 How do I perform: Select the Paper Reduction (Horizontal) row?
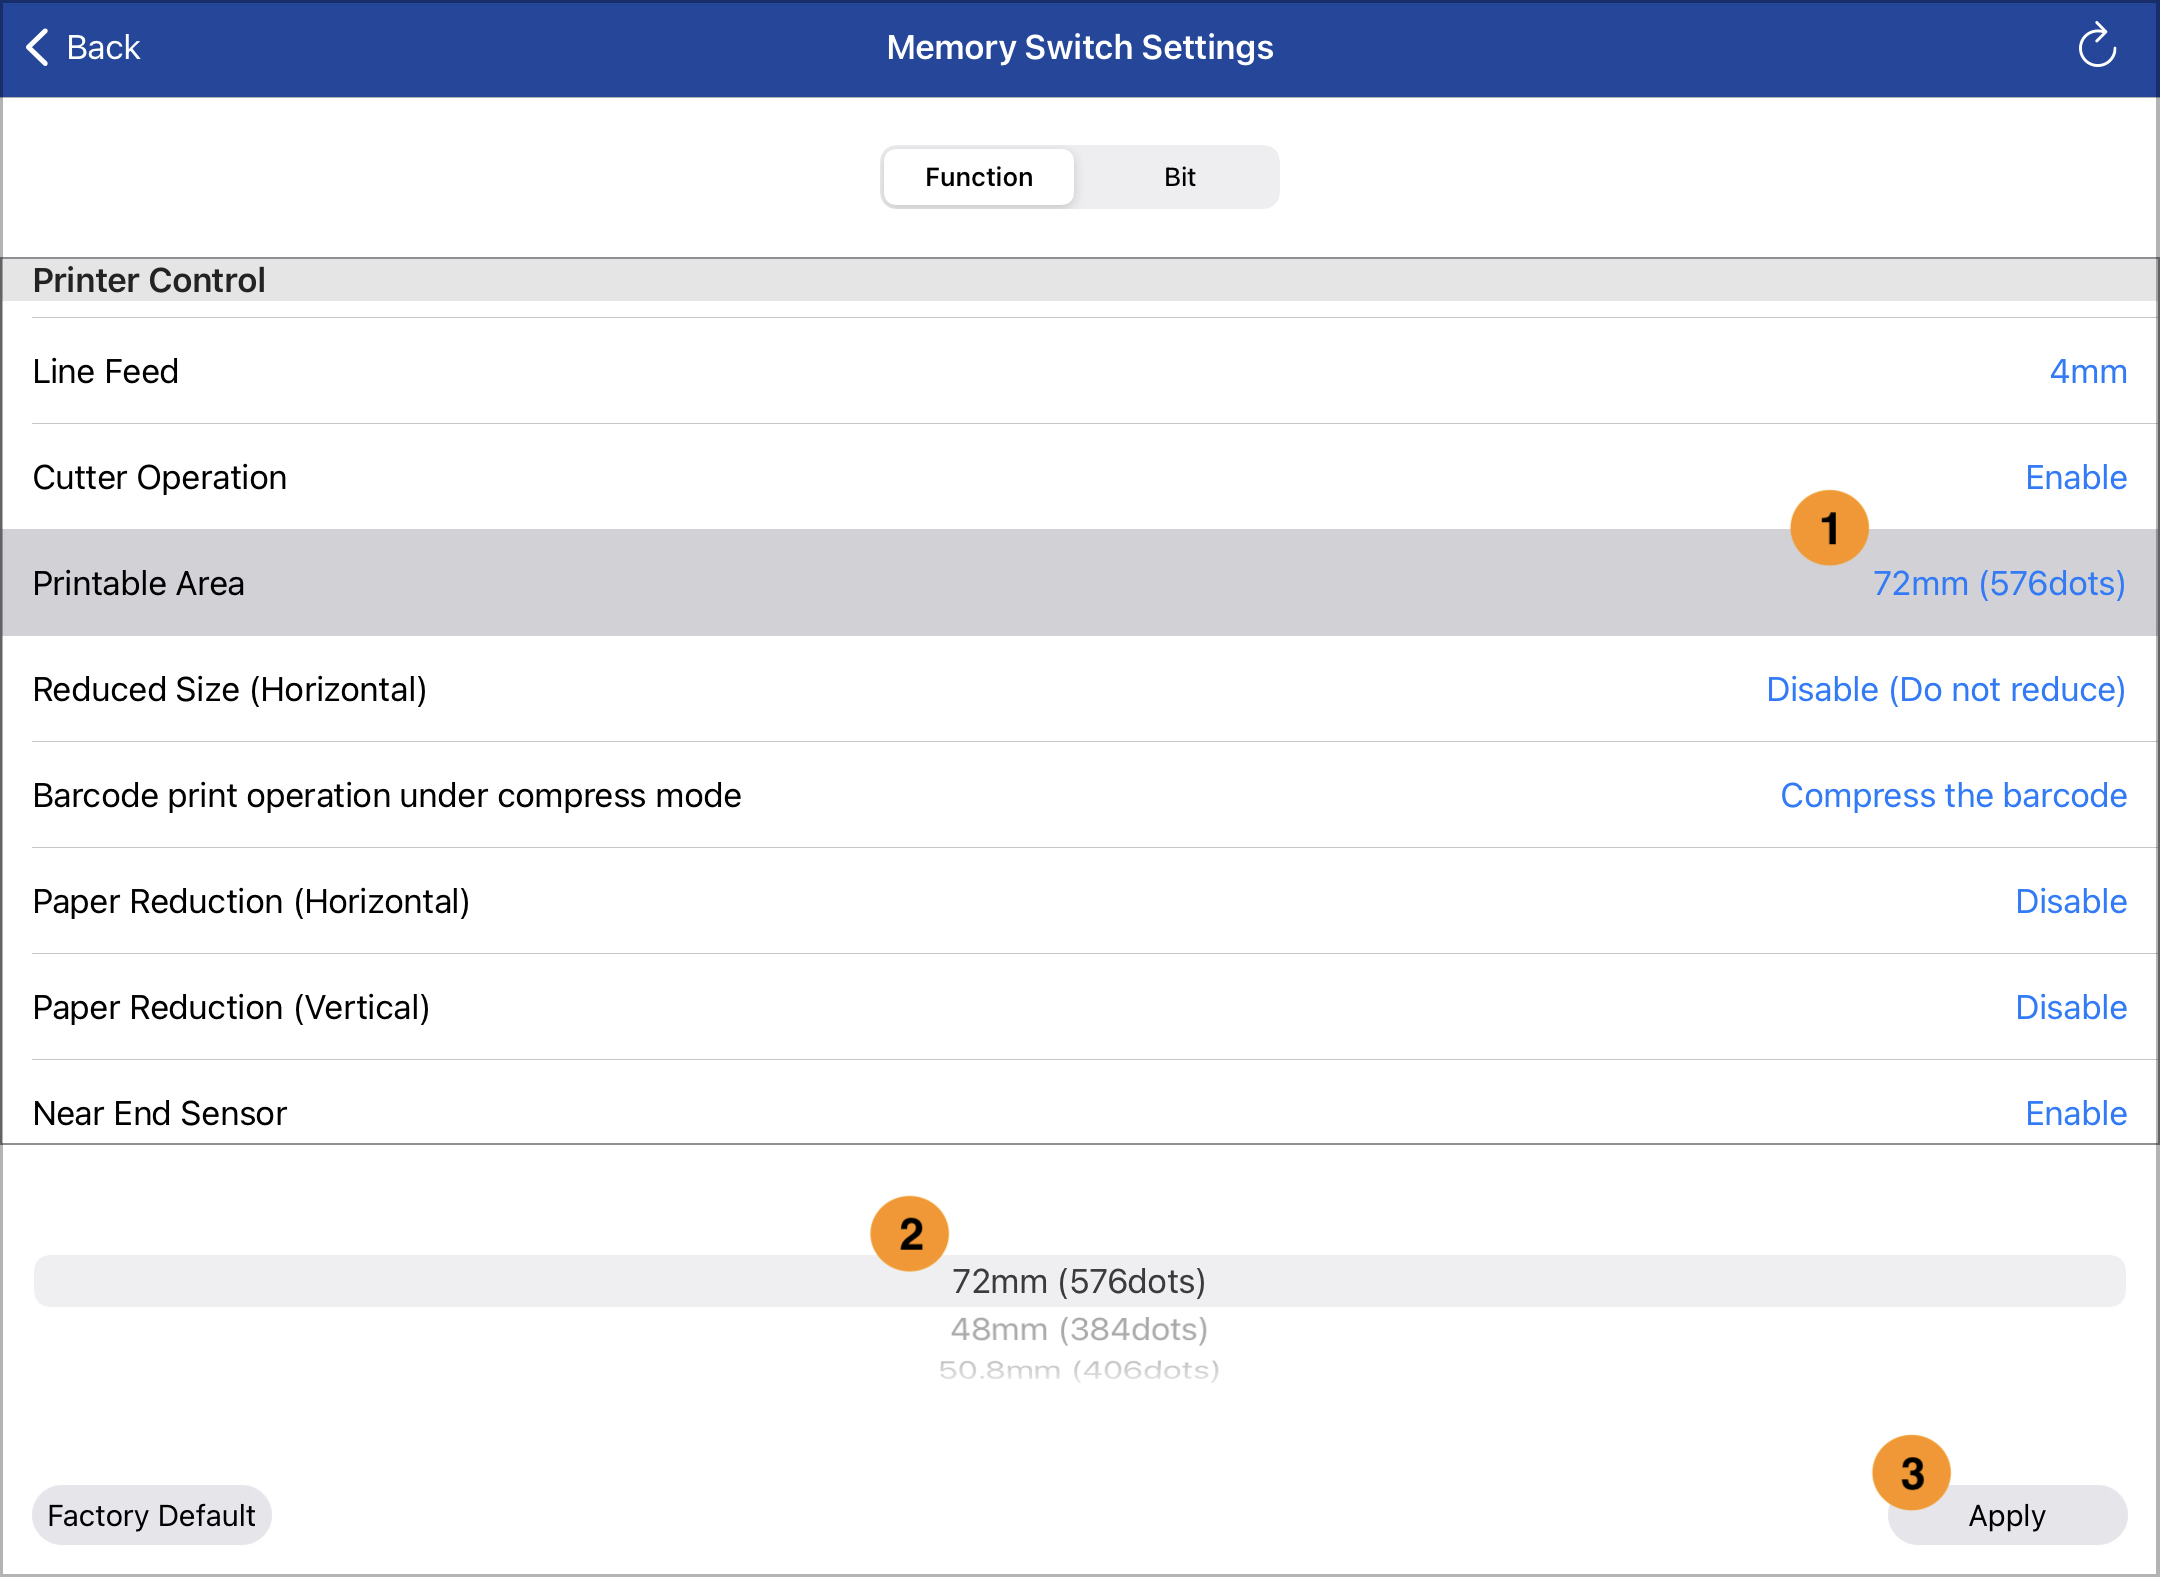click(x=1080, y=901)
